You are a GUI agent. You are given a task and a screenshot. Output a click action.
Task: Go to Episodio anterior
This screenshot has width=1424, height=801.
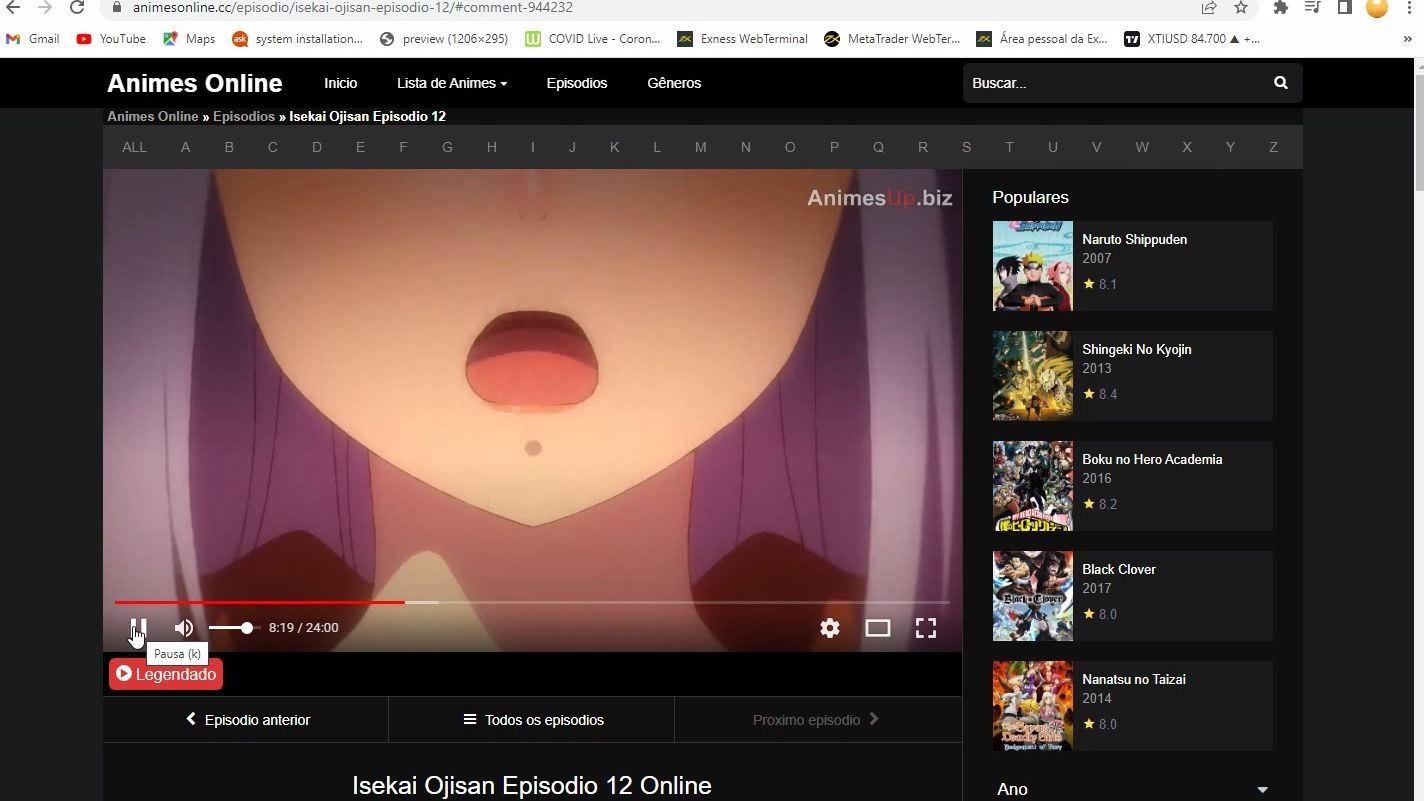tap(247, 720)
